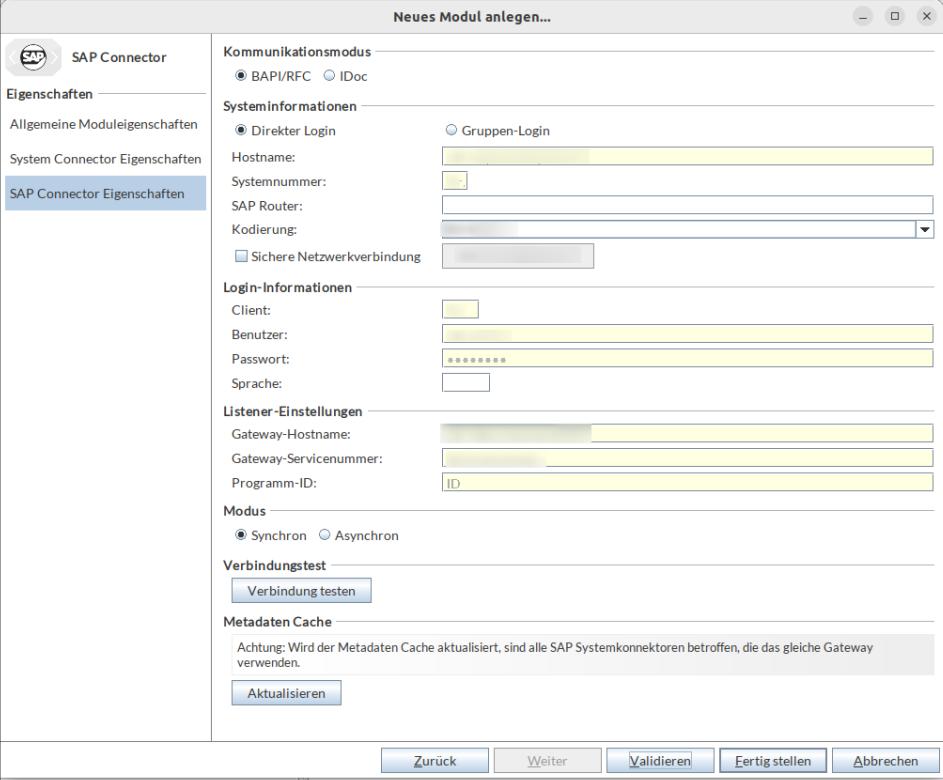This screenshot has height=780, width=943.
Task: Select Synchron mode radio button
Action: point(240,535)
